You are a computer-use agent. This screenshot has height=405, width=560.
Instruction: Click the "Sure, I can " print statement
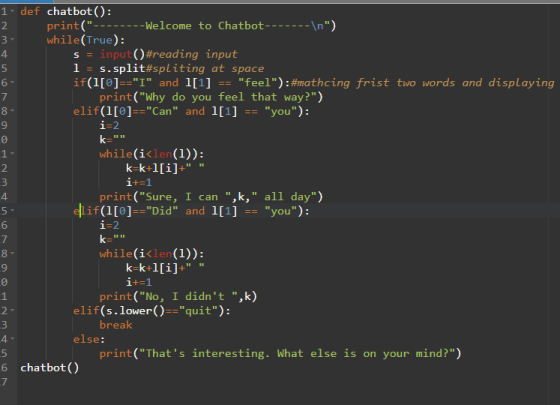[211, 197]
